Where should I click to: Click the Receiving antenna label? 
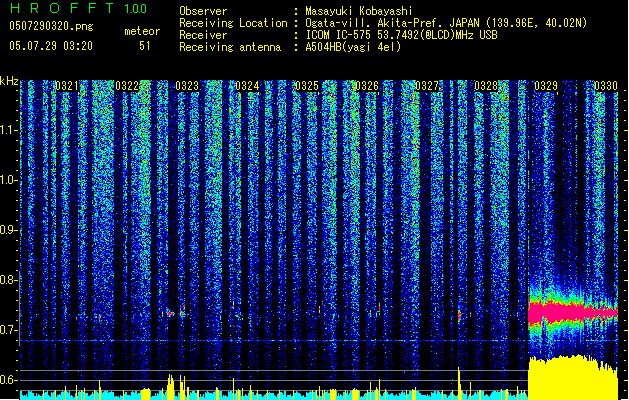click(x=230, y=47)
